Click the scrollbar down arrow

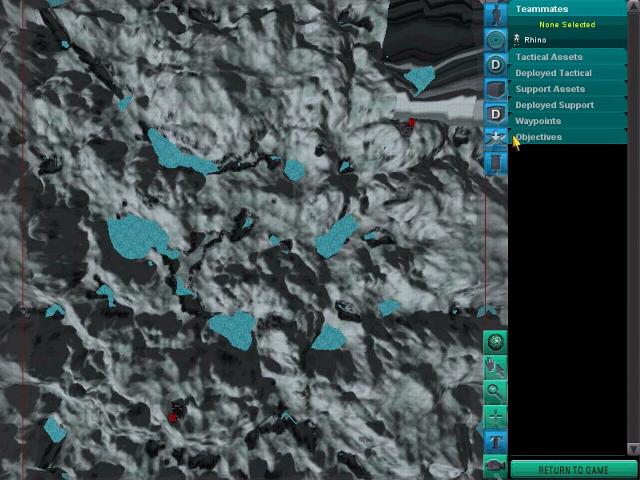point(633,449)
